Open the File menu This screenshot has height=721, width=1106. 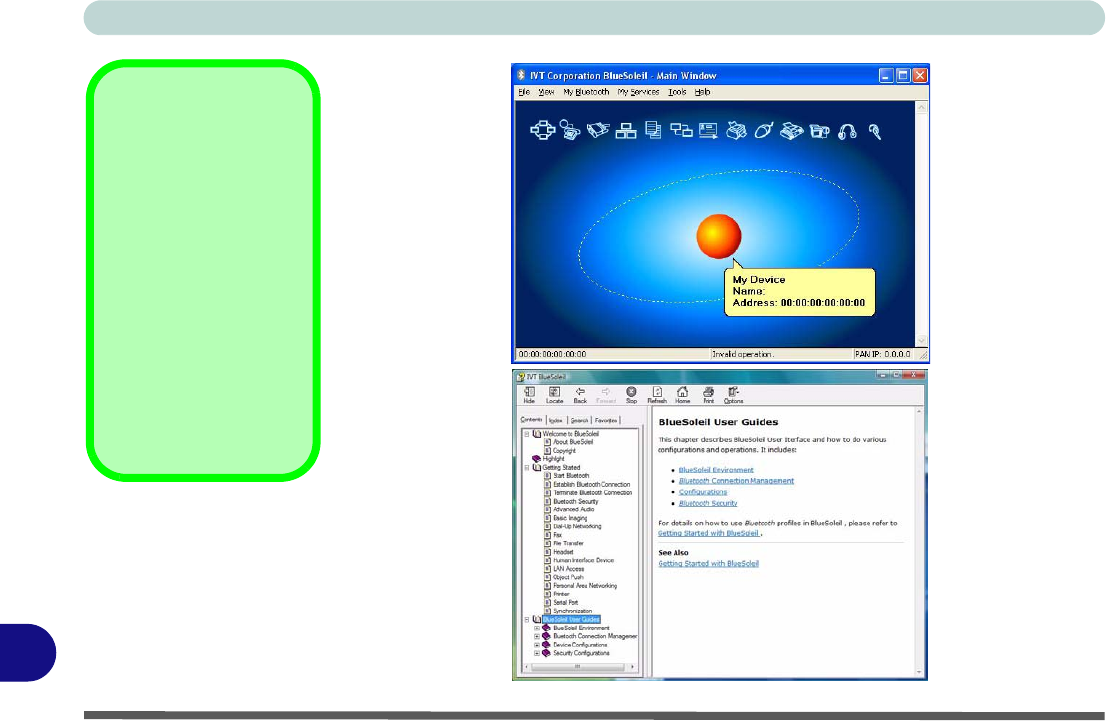point(524,92)
